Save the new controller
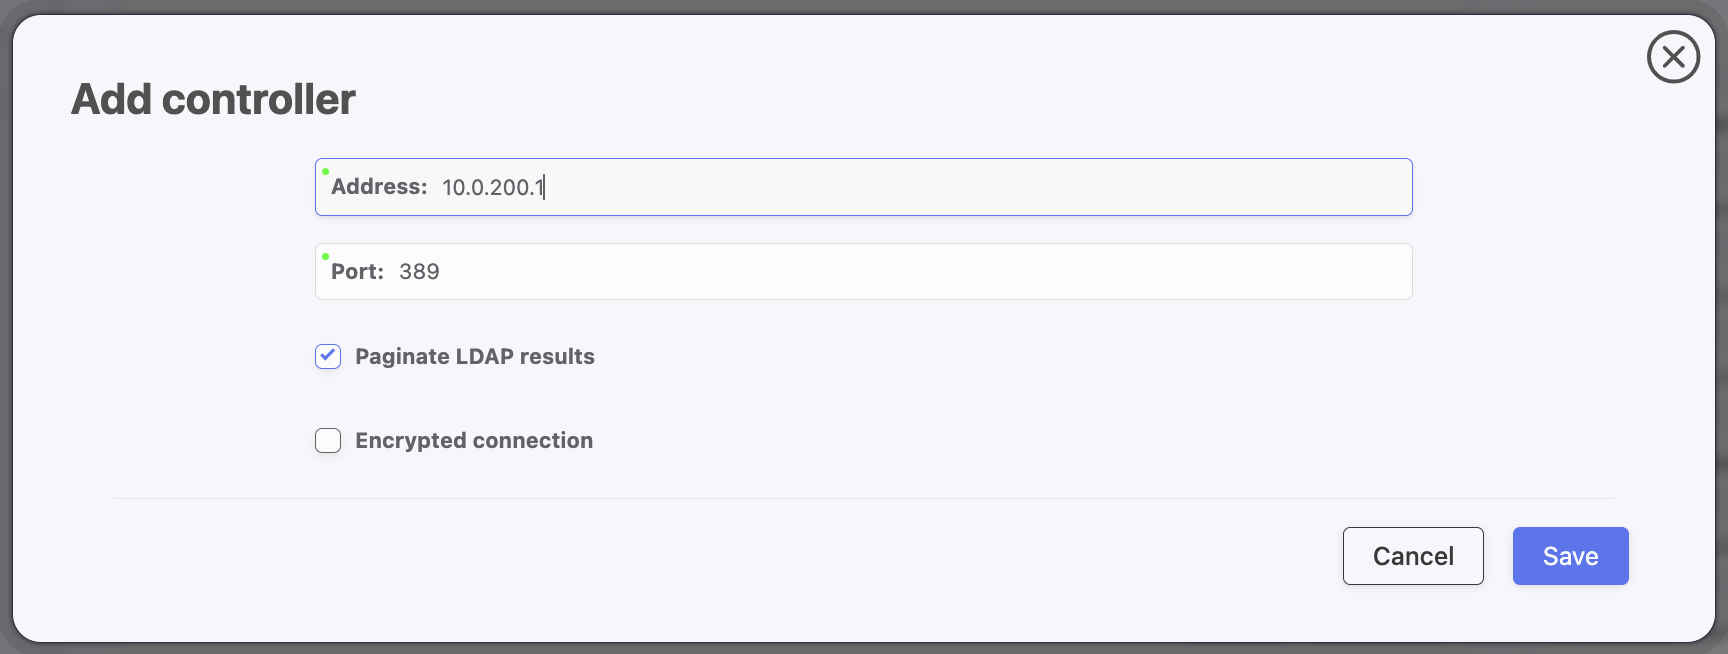The height and width of the screenshot is (654, 1728). 1570,556
